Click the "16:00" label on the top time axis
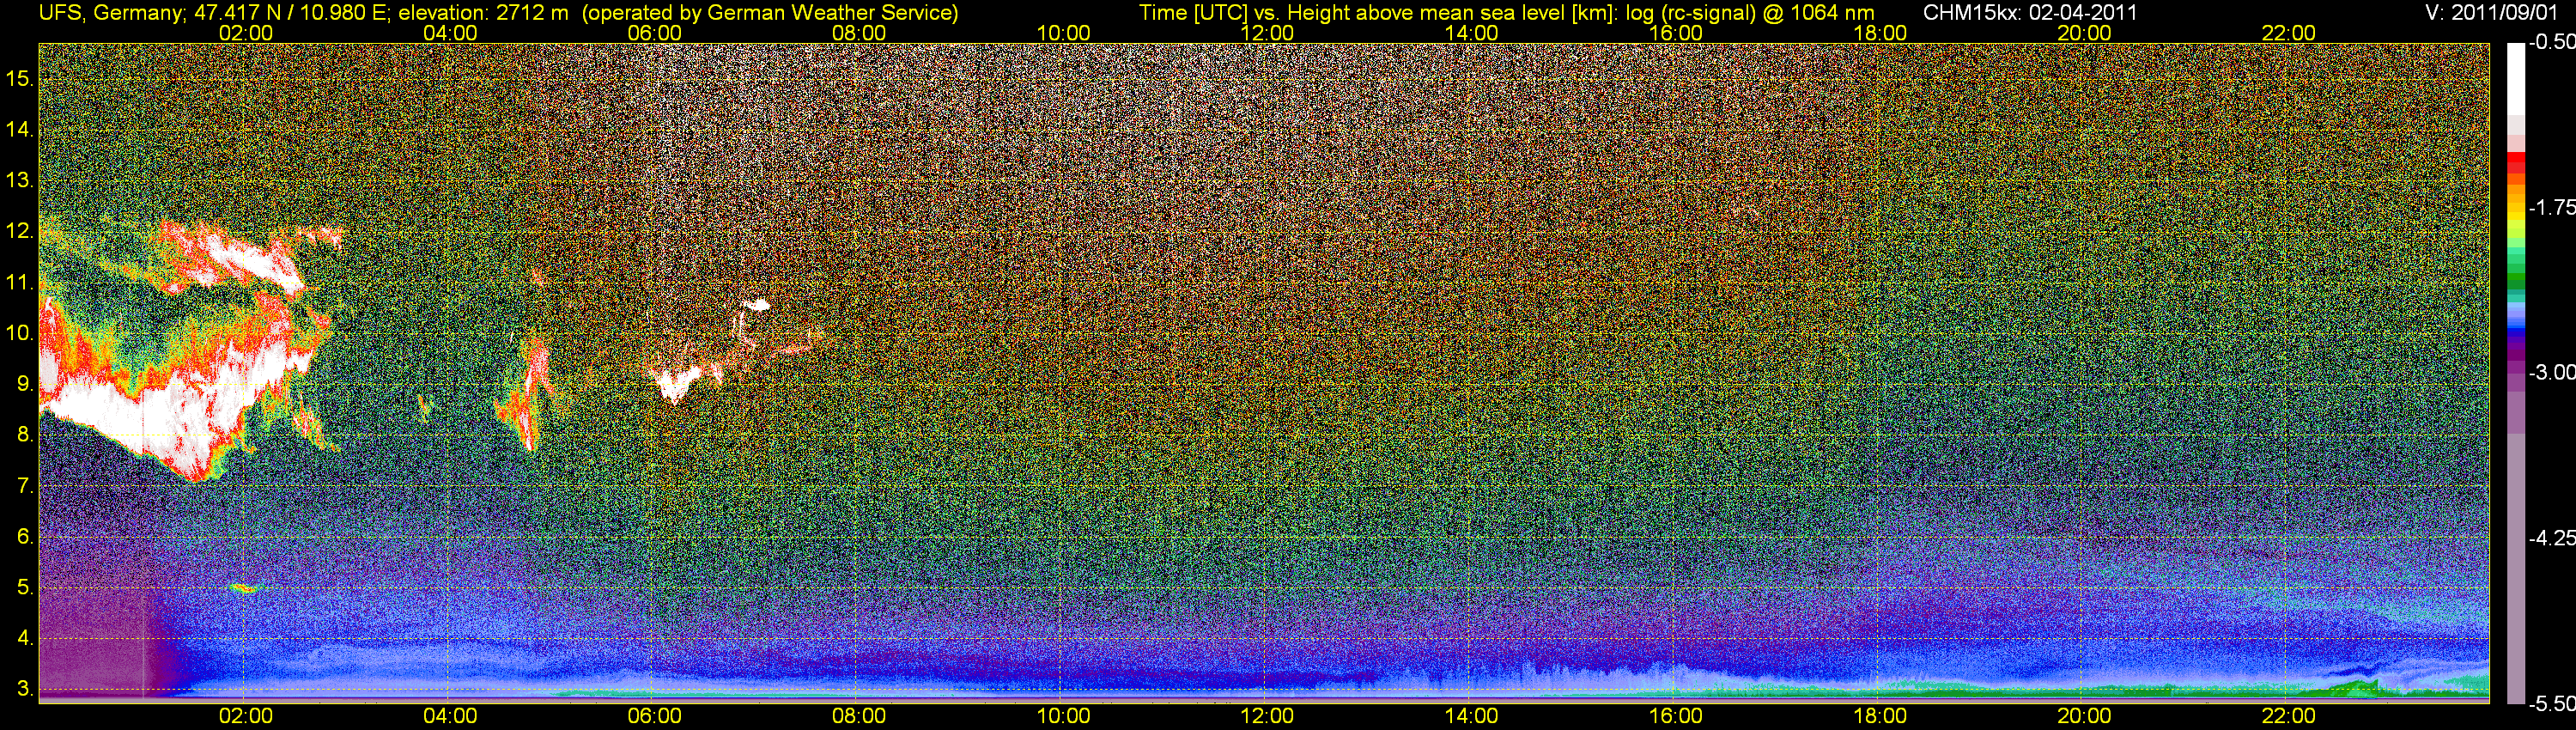The width and height of the screenshot is (2576, 730). pos(1676,33)
